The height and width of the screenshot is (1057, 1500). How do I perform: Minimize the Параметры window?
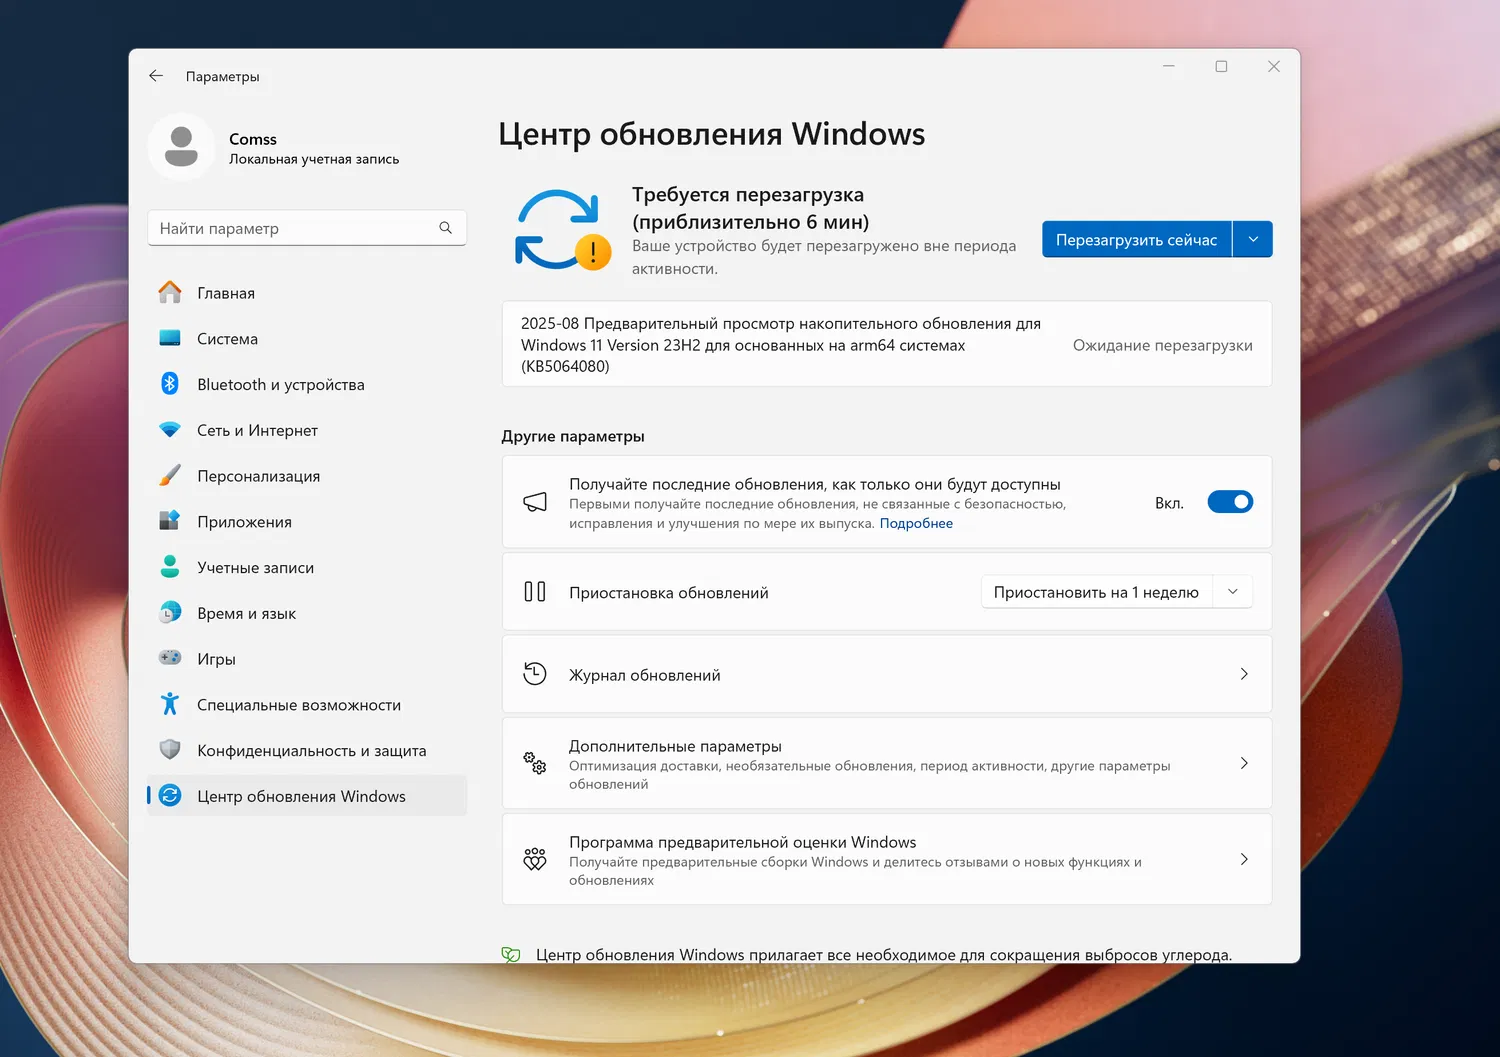tap(1169, 66)
